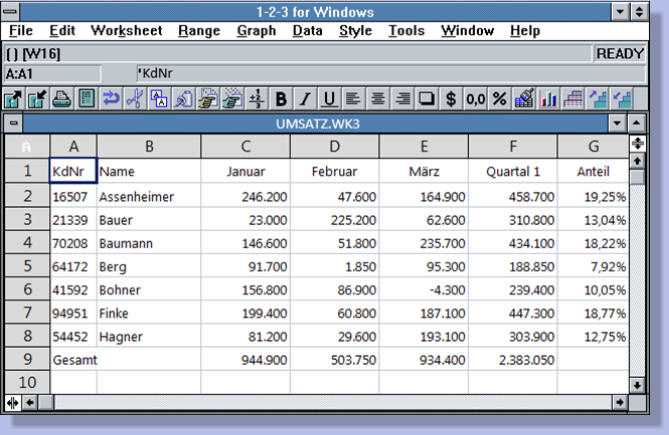Toggle underline formatting
Screen dimensions: 669x435
(329, 99)
